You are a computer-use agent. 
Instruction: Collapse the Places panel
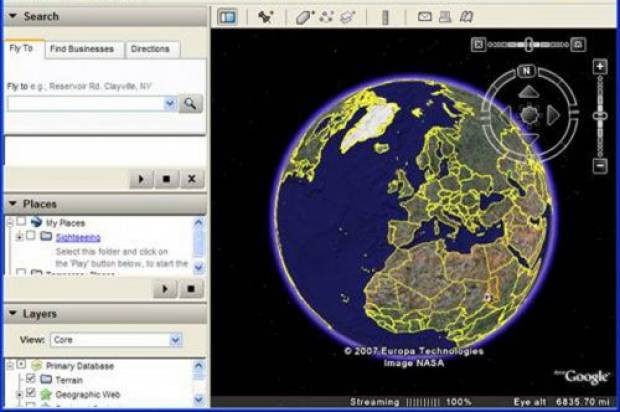click(x=13, y=204)
